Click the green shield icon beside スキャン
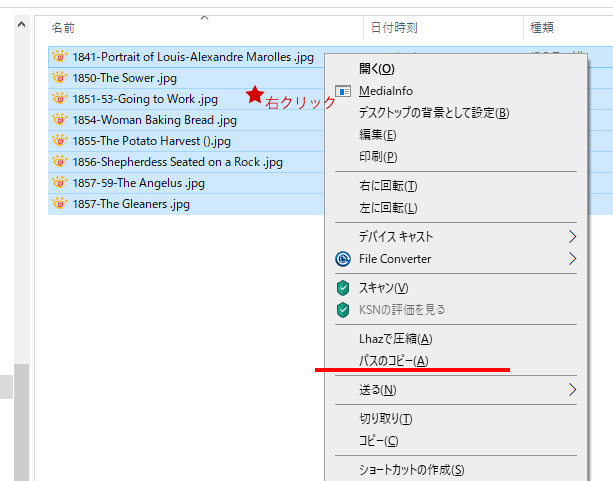The image size is (613, 481). 343,288
